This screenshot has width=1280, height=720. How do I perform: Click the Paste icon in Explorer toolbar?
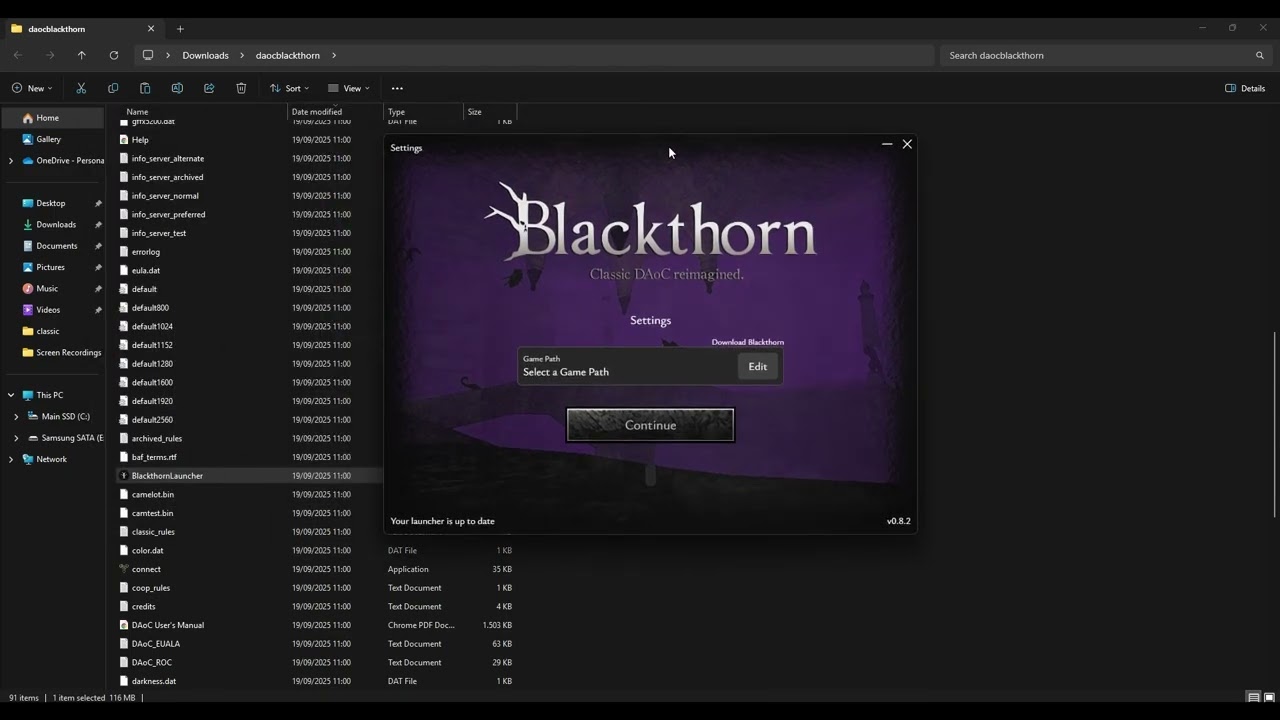[x=145, y=88]
